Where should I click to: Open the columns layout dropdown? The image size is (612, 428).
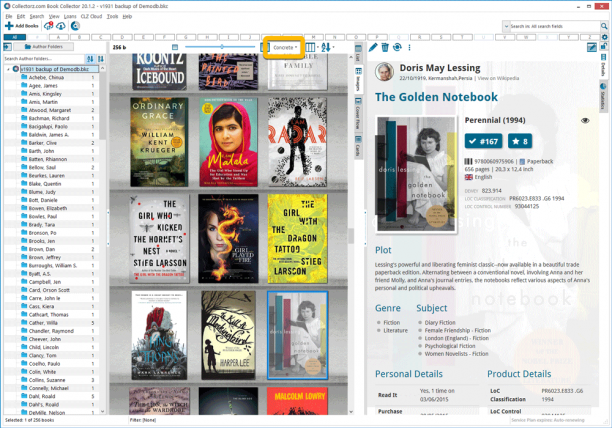coord(312,47)
